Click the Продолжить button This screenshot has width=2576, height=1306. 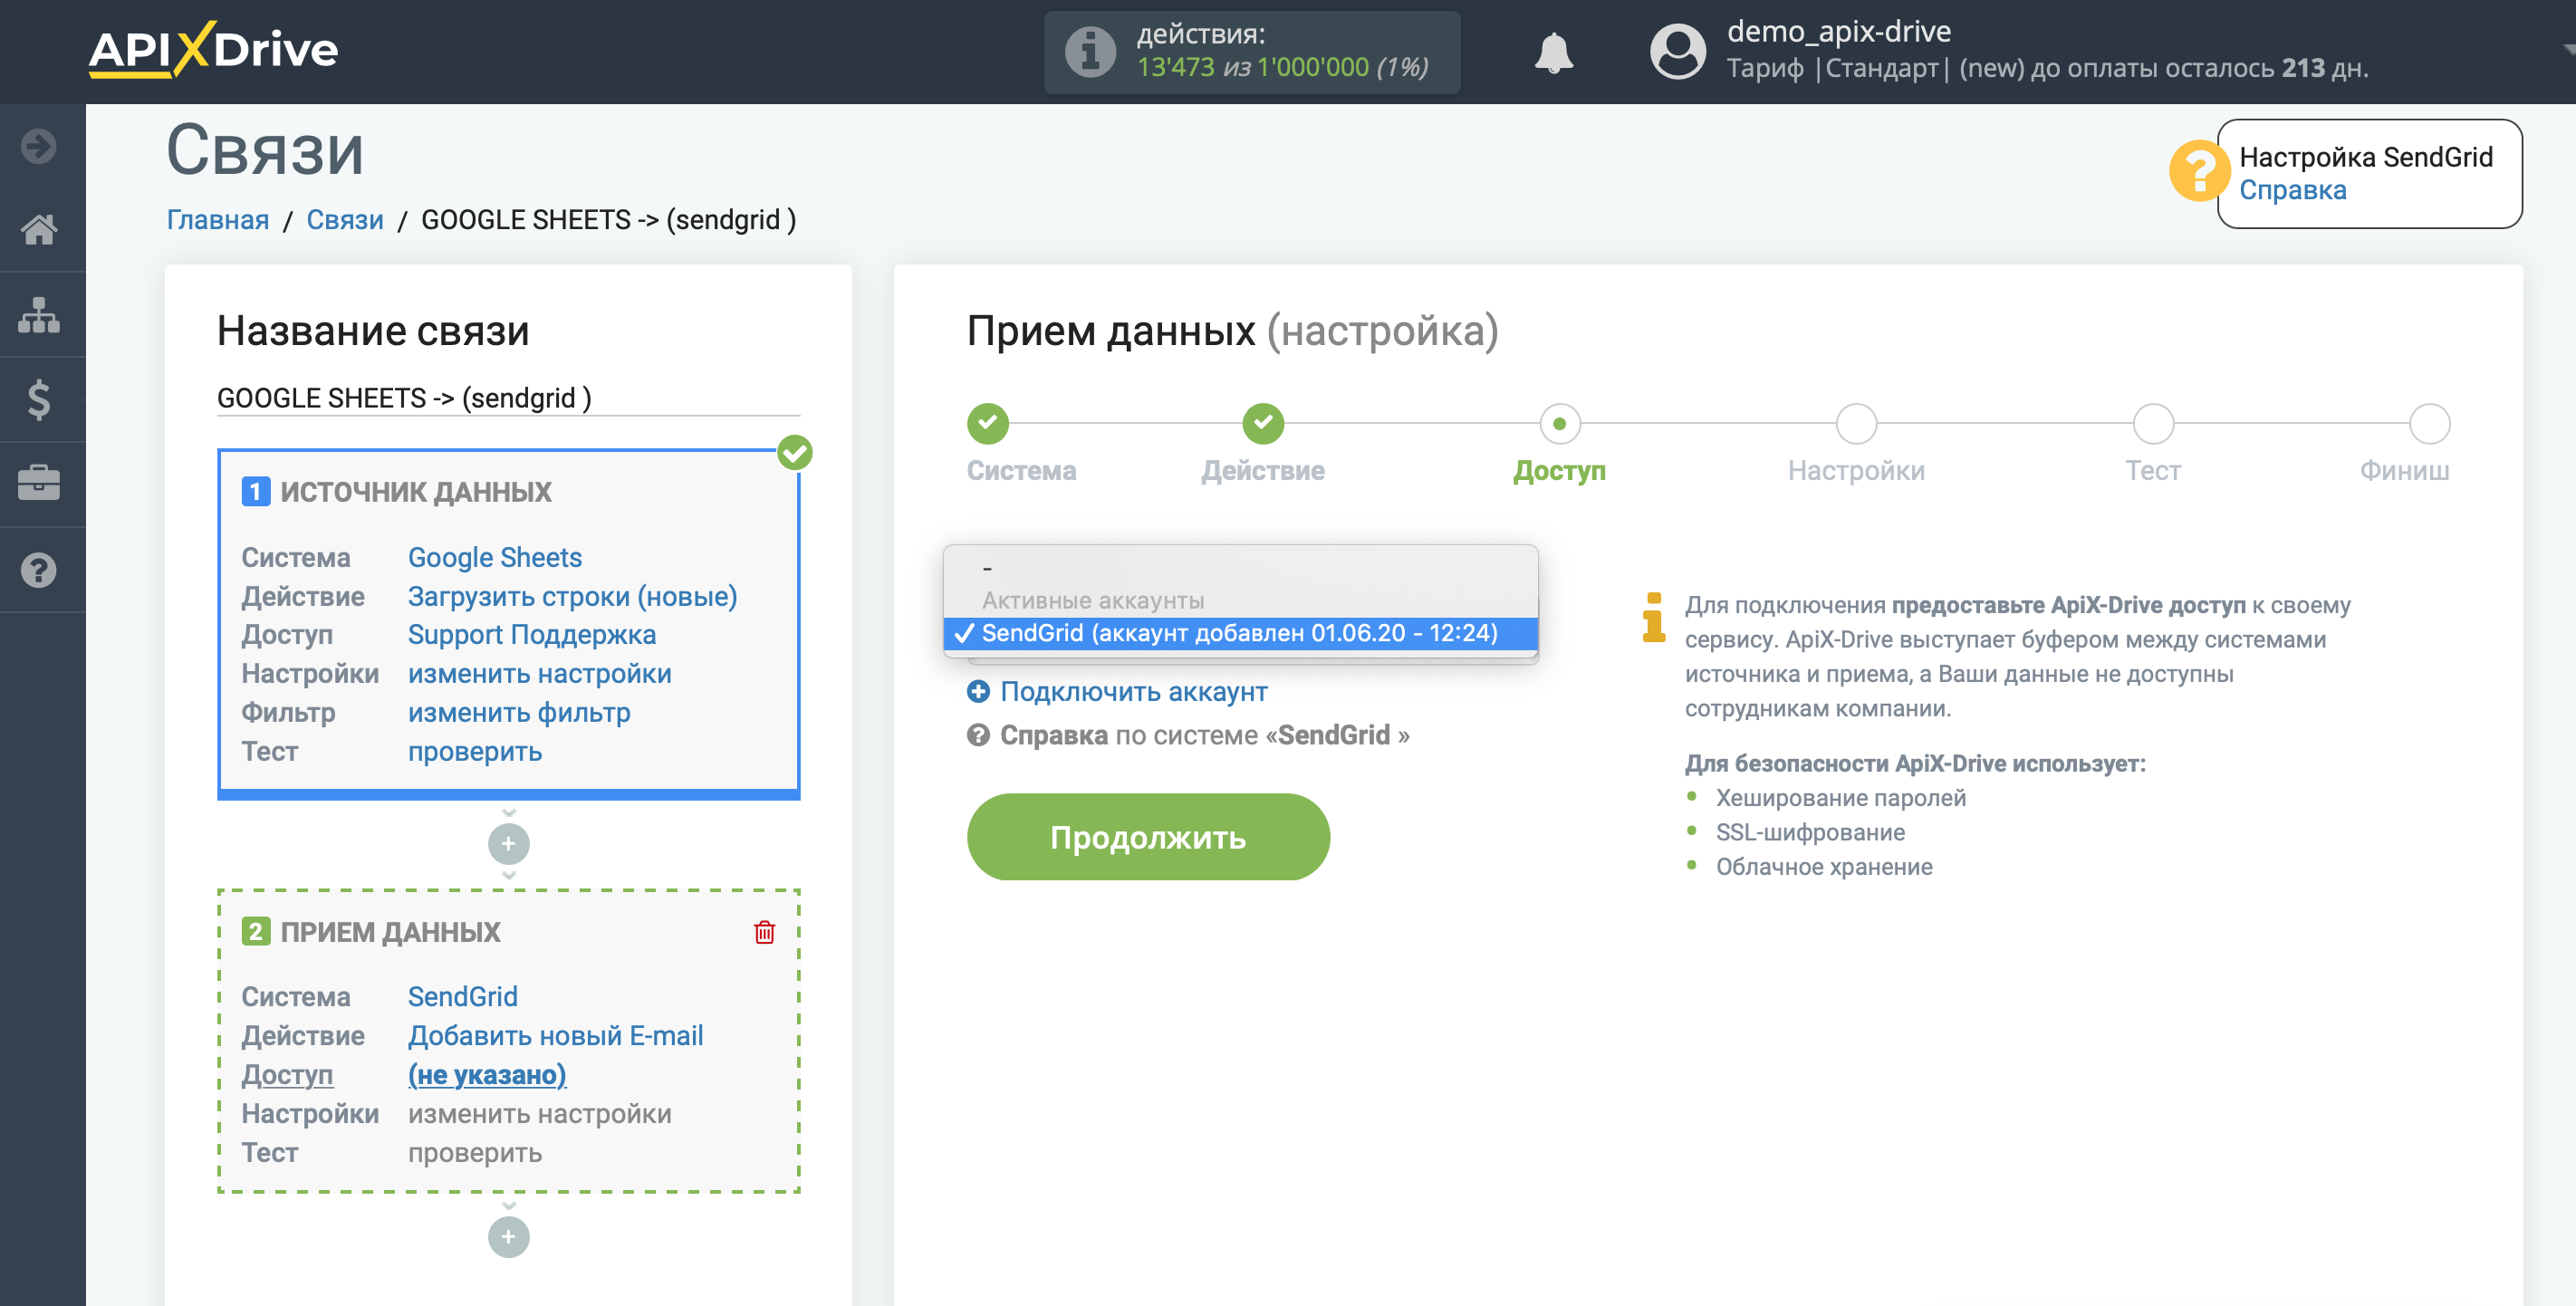(x=1148, y=837)
